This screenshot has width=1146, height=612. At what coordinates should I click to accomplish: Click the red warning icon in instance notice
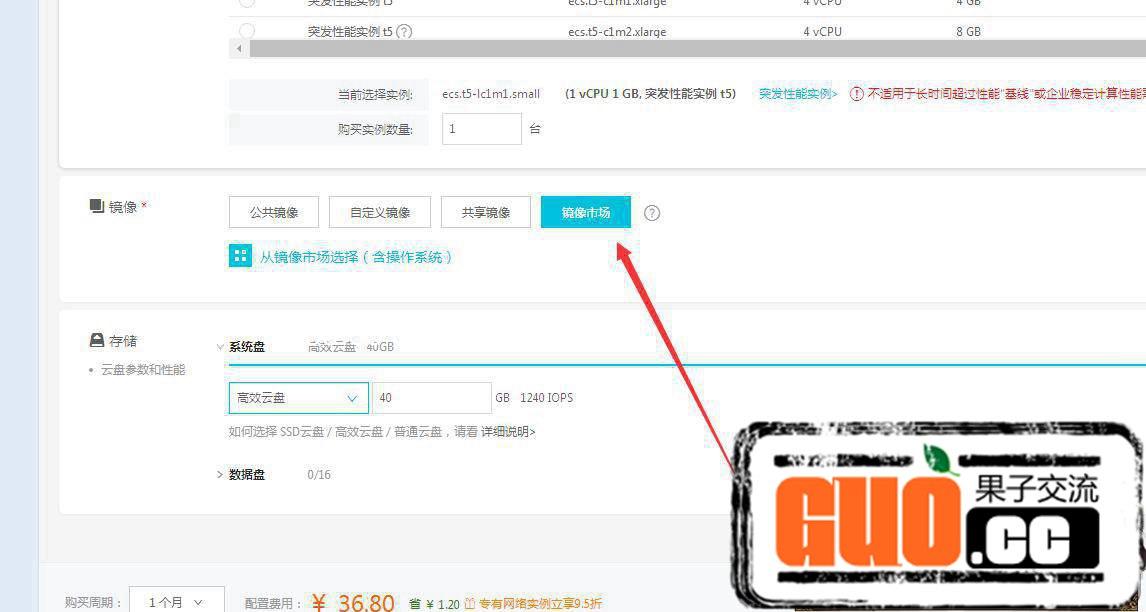(857, 94)
